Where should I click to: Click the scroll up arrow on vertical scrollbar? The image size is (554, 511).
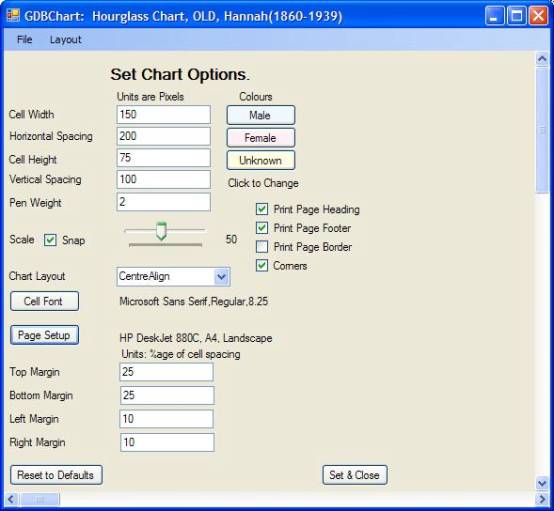click(x=542, y=59)
